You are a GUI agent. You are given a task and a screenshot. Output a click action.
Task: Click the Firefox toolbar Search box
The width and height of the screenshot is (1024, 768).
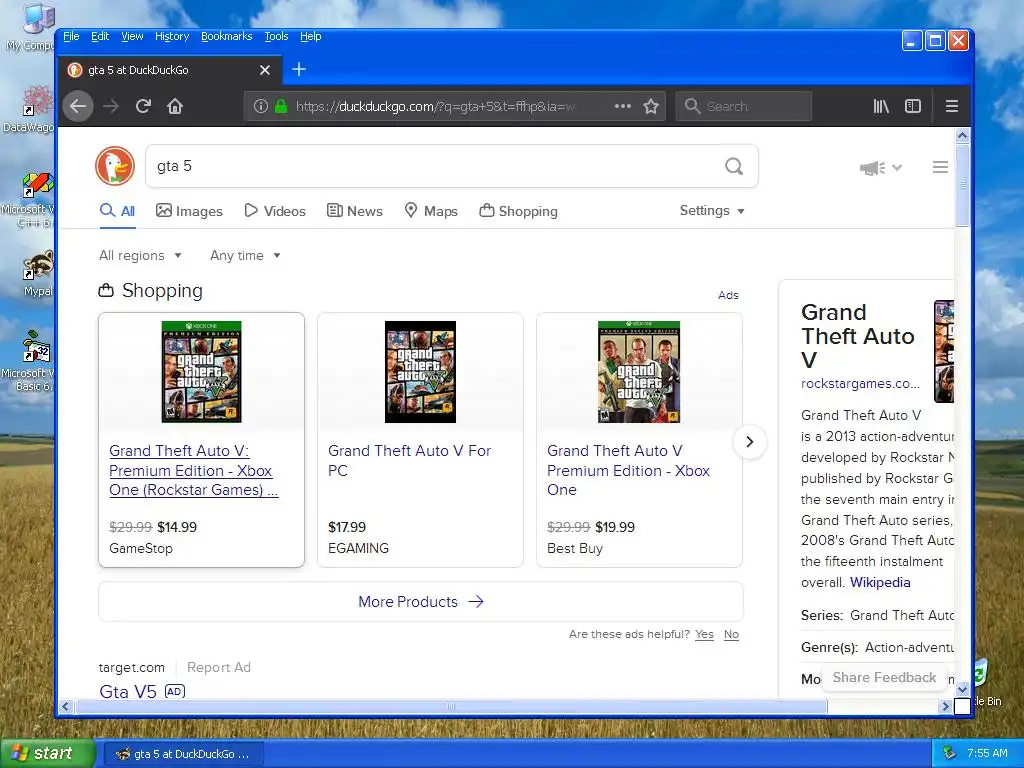click(x=744, y=106)
